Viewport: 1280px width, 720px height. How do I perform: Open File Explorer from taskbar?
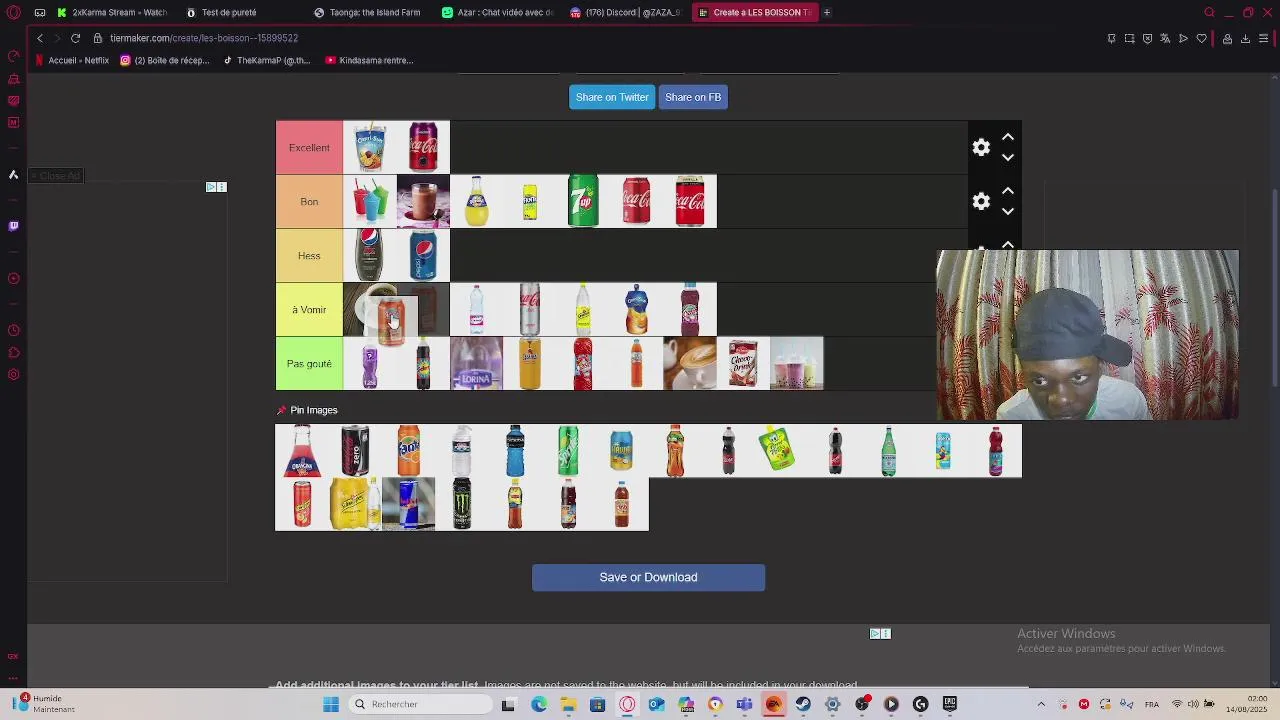(x=568, y=704)
